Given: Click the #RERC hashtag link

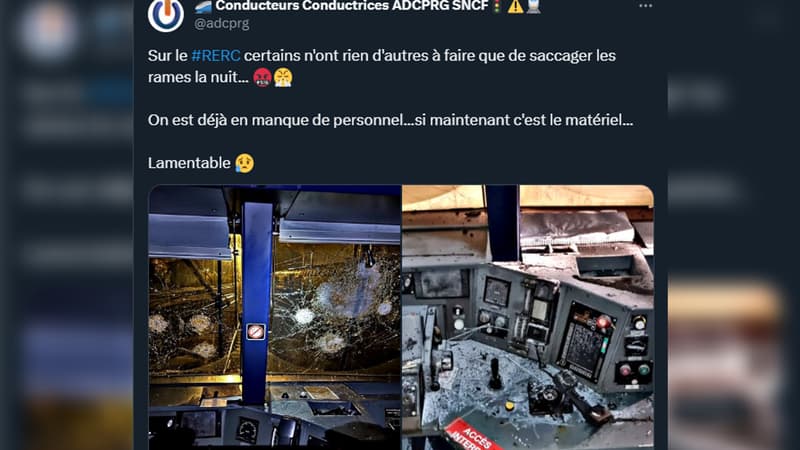Looking at the screenshot, I should pyautogui.click(x=215, y=56).
